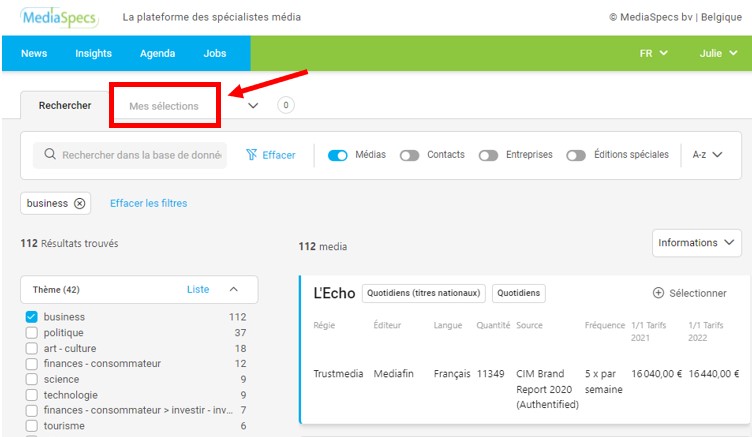Enable the Contacts toggle
This screenshot has height=437, width=752.
pos(409,155)
